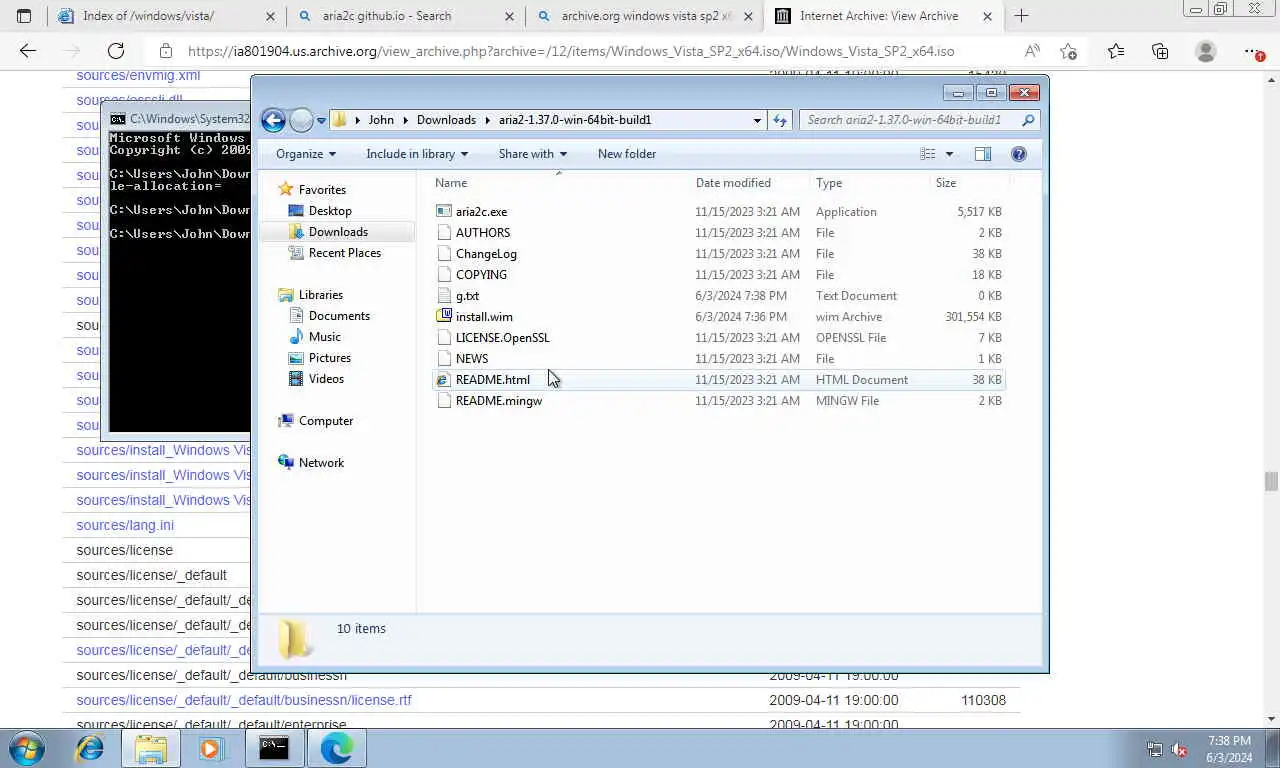Switch to Command Prompt on taskbar
Screen dimensions: 1280x768
(274, 748)
